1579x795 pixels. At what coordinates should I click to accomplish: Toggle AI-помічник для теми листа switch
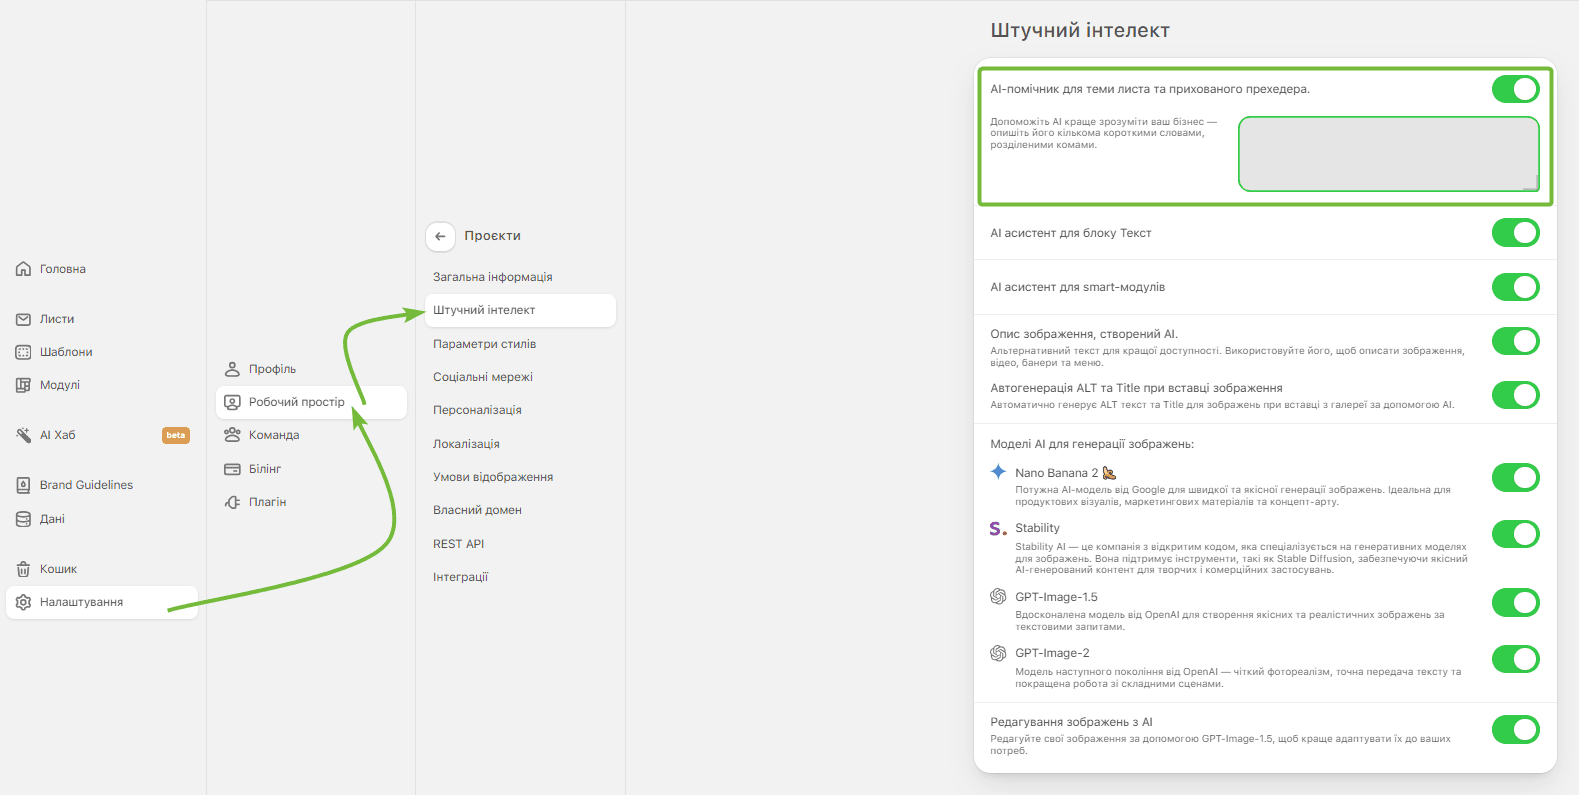click(1516, 89)
